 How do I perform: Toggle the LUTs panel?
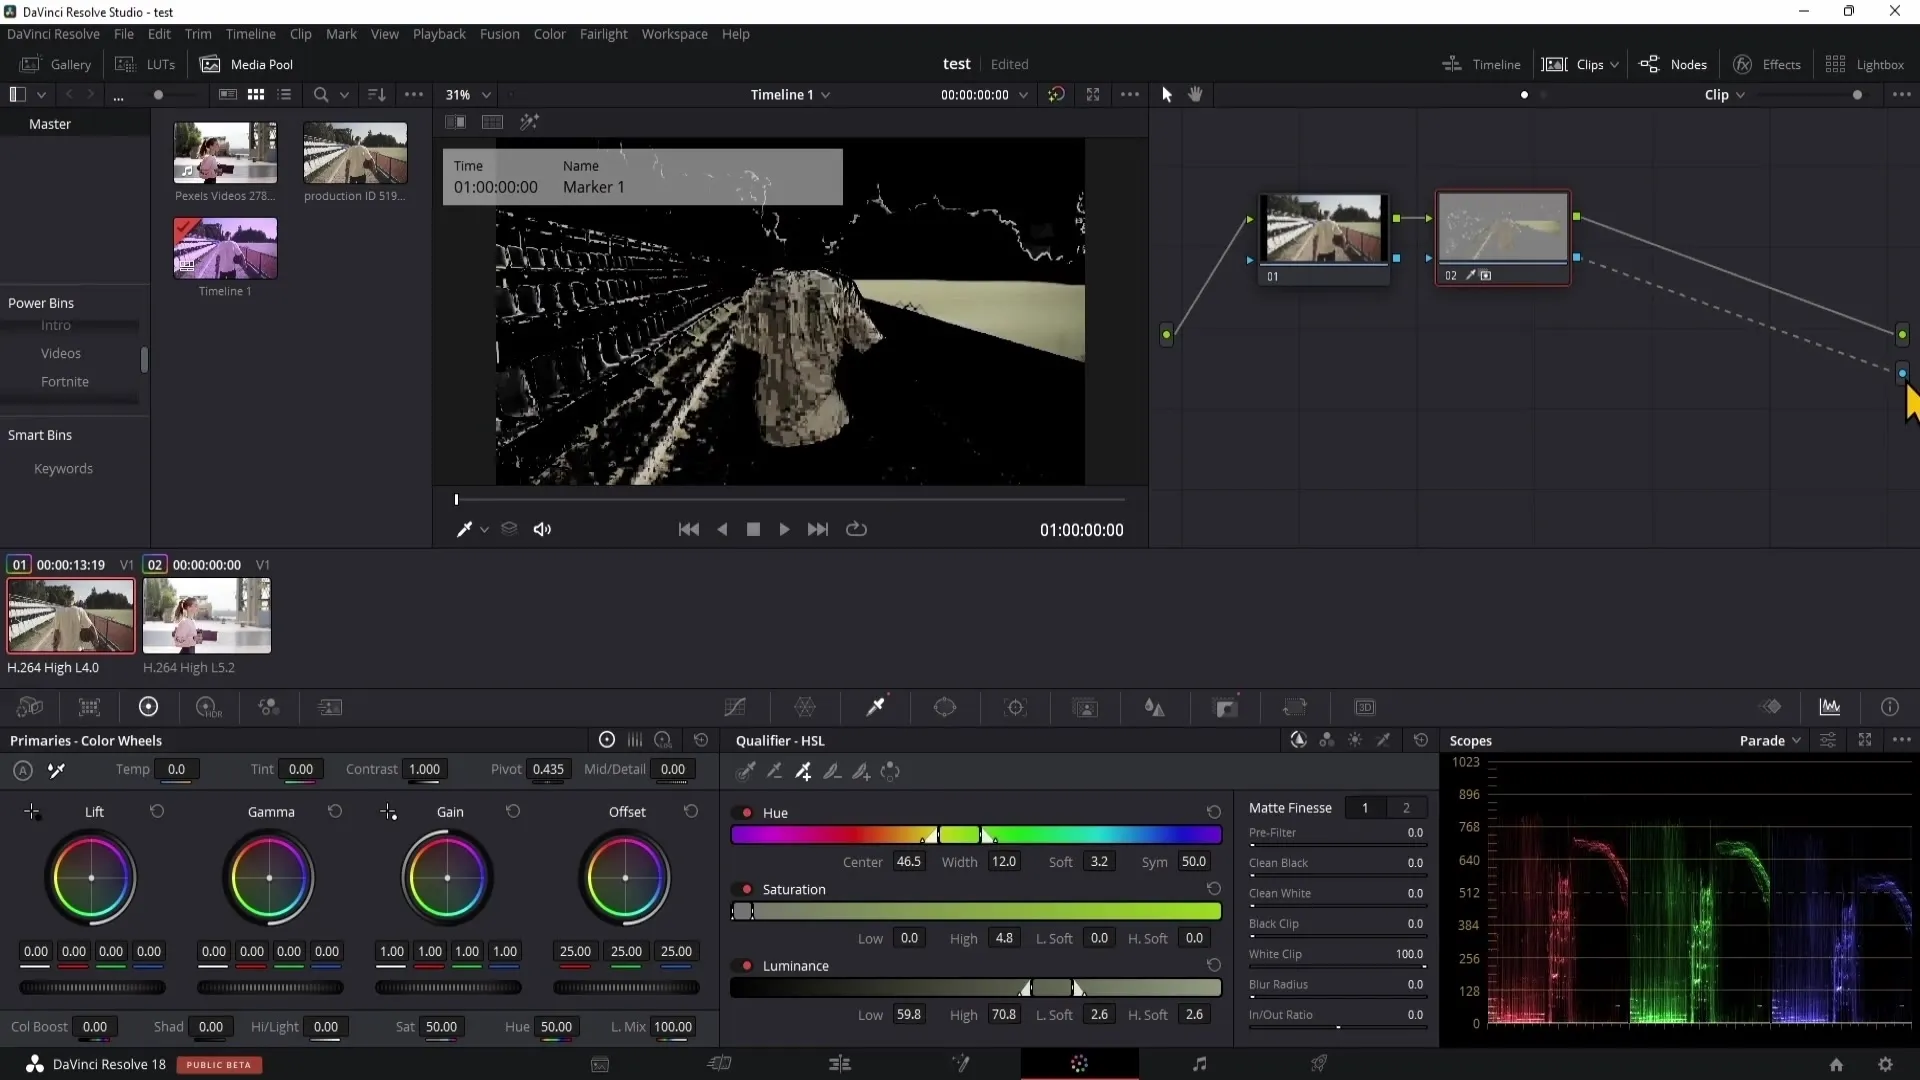pos(146,64)
